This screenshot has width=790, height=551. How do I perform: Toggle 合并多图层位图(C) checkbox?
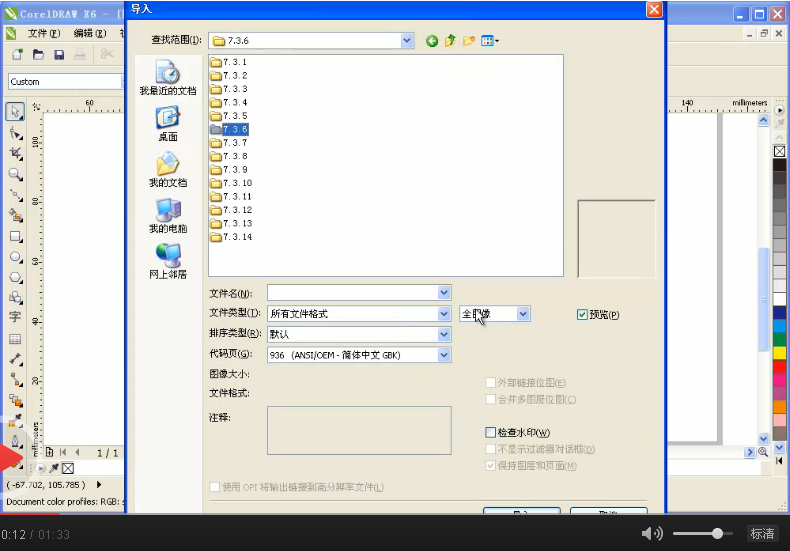pyautogui.click(x=490, y=399)
